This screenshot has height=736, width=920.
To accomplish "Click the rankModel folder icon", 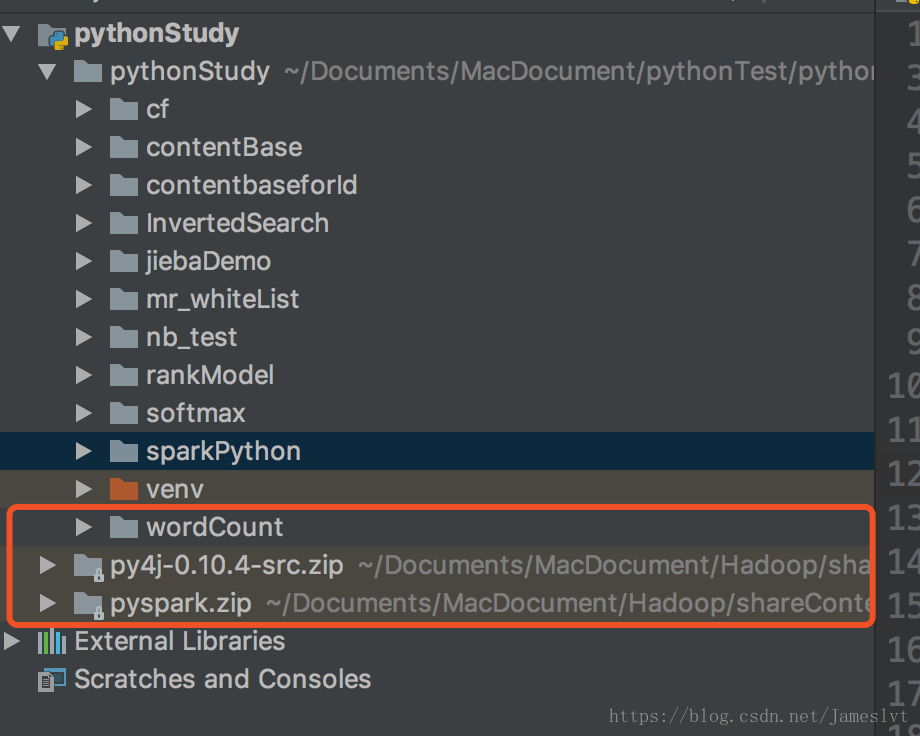I will tap(124, 375).
